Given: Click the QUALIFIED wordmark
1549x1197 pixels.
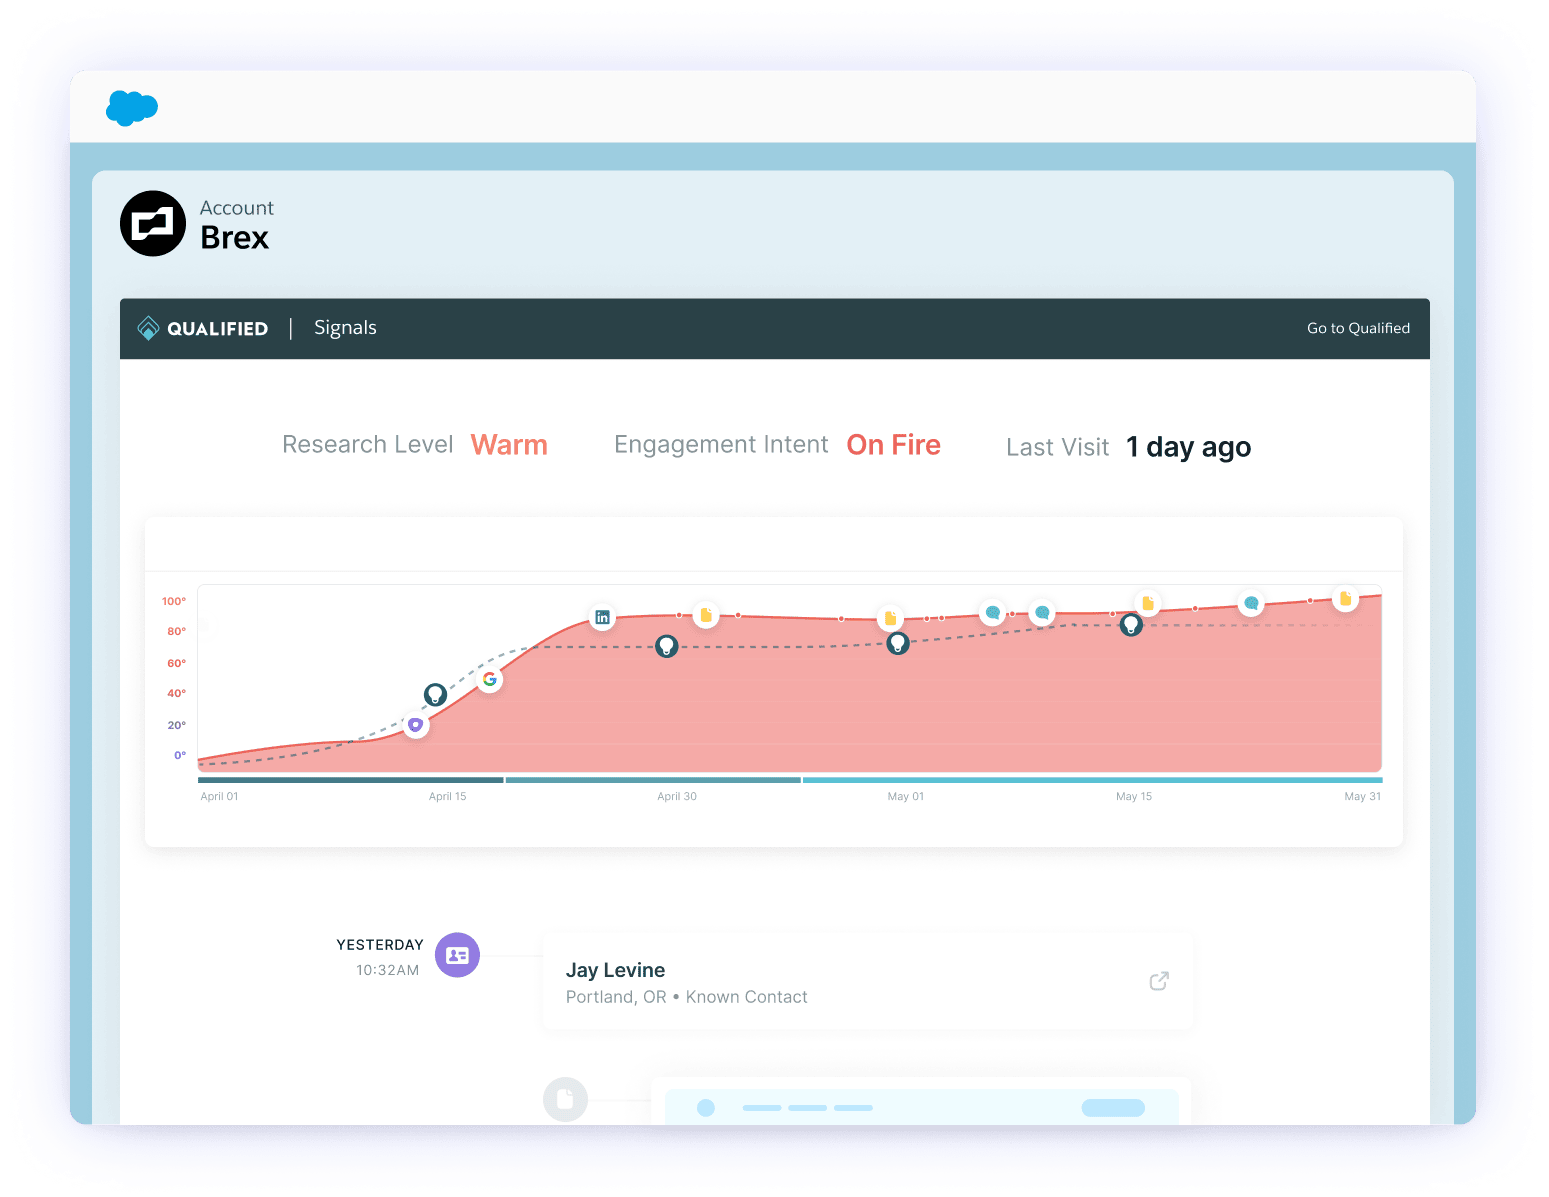Looking at the screenshot, I should pos(217,329).
